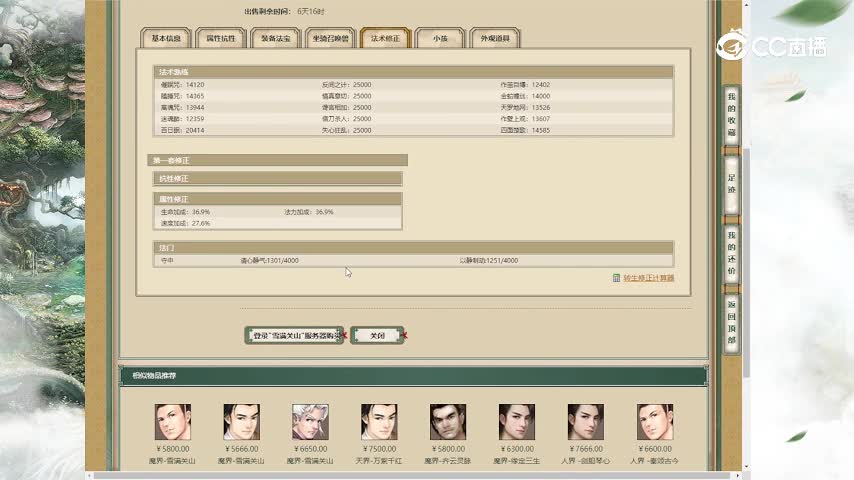
Task: Switch to the 装备法宝 tab
Action: 275,39
